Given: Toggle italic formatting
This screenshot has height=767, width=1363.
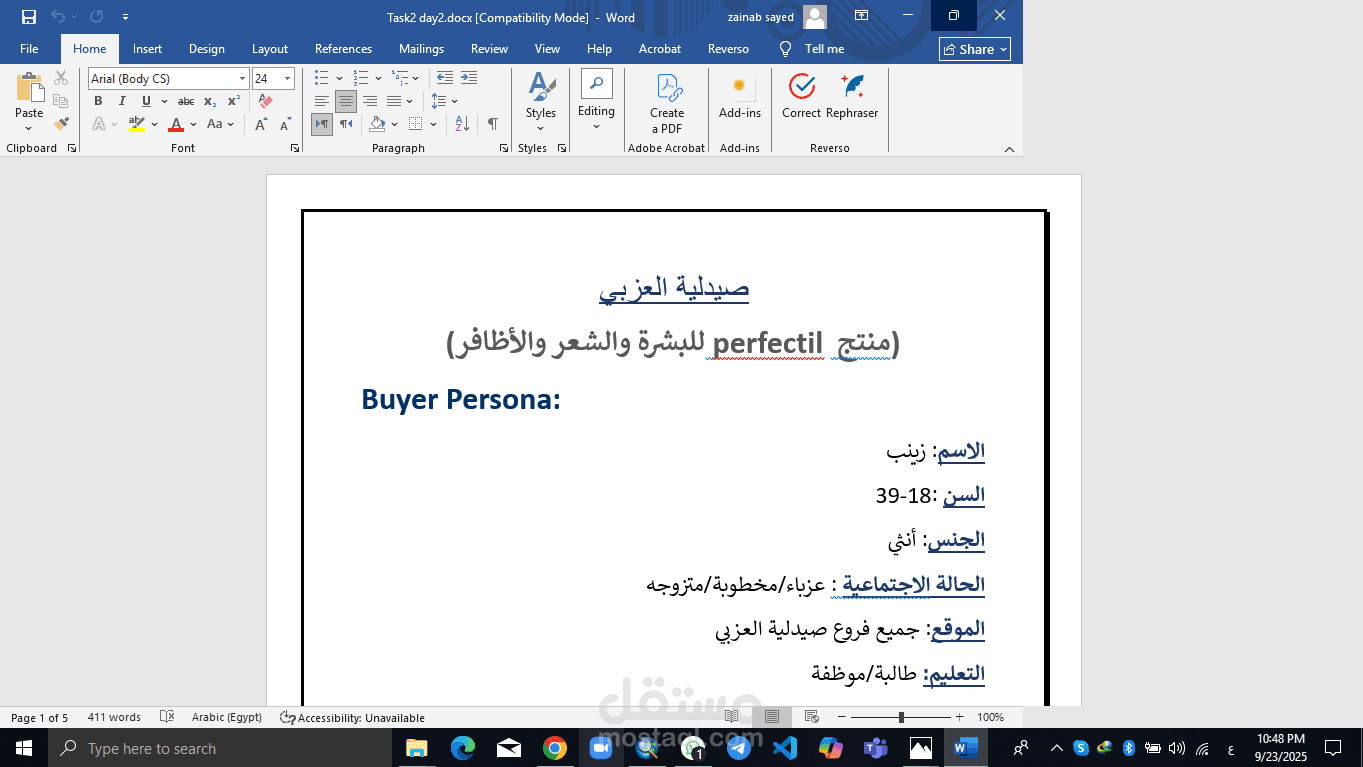Looking at the screenshot, I should [122, 101].
